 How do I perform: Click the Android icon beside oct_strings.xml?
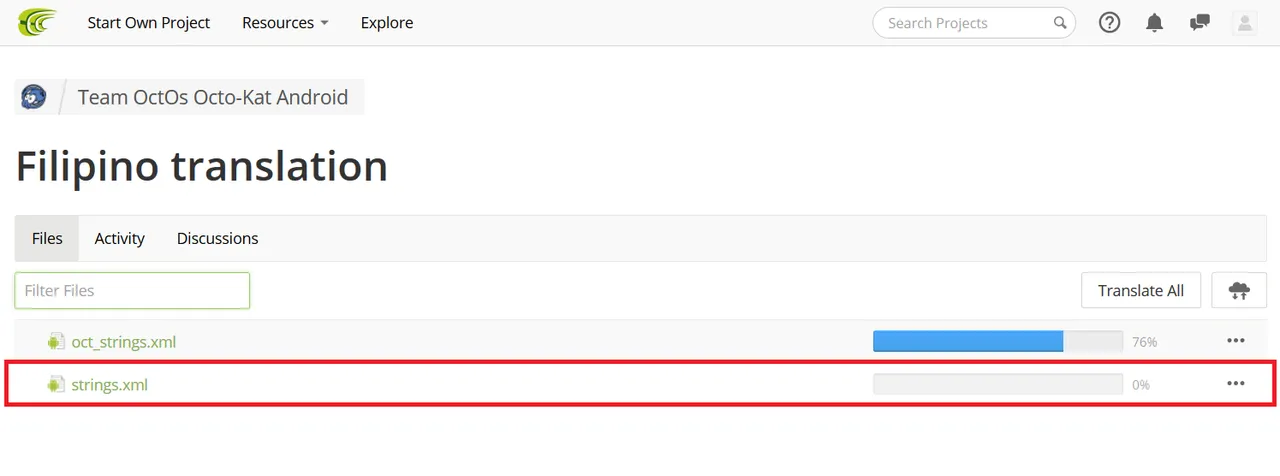[x=55, y=342]
